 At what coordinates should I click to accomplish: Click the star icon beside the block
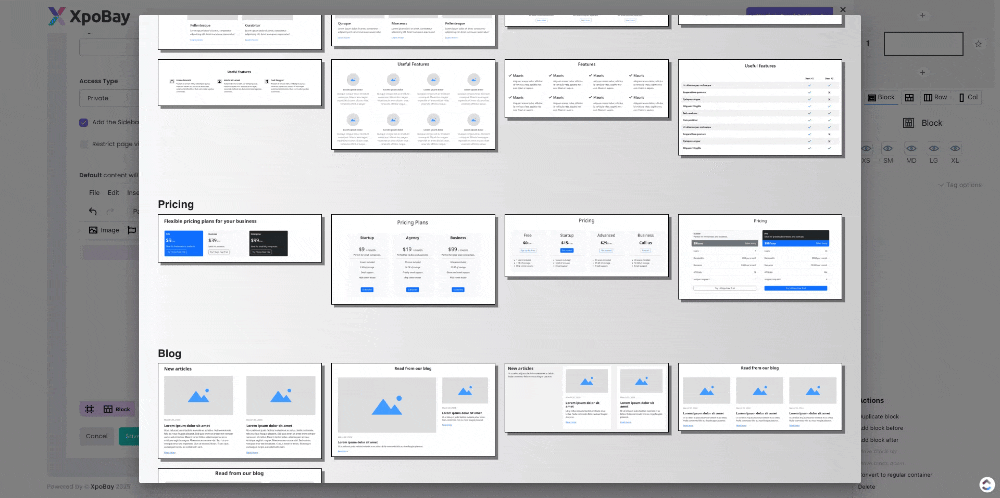pos(977,44)
